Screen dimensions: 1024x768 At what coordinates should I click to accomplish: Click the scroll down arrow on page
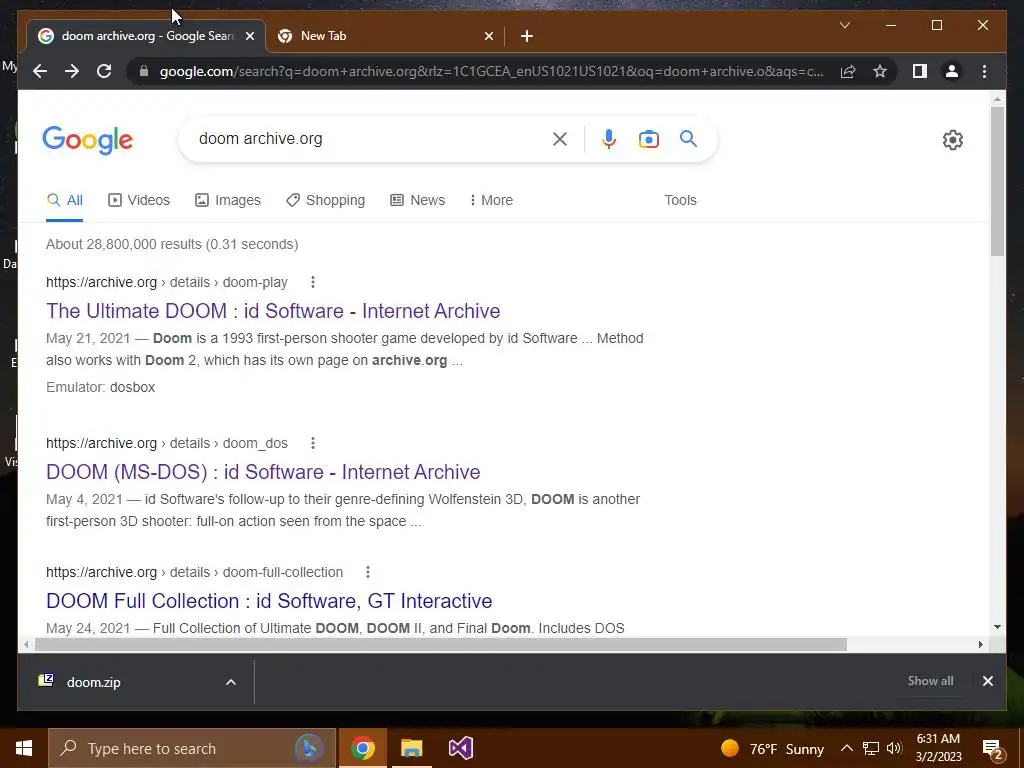997,627
